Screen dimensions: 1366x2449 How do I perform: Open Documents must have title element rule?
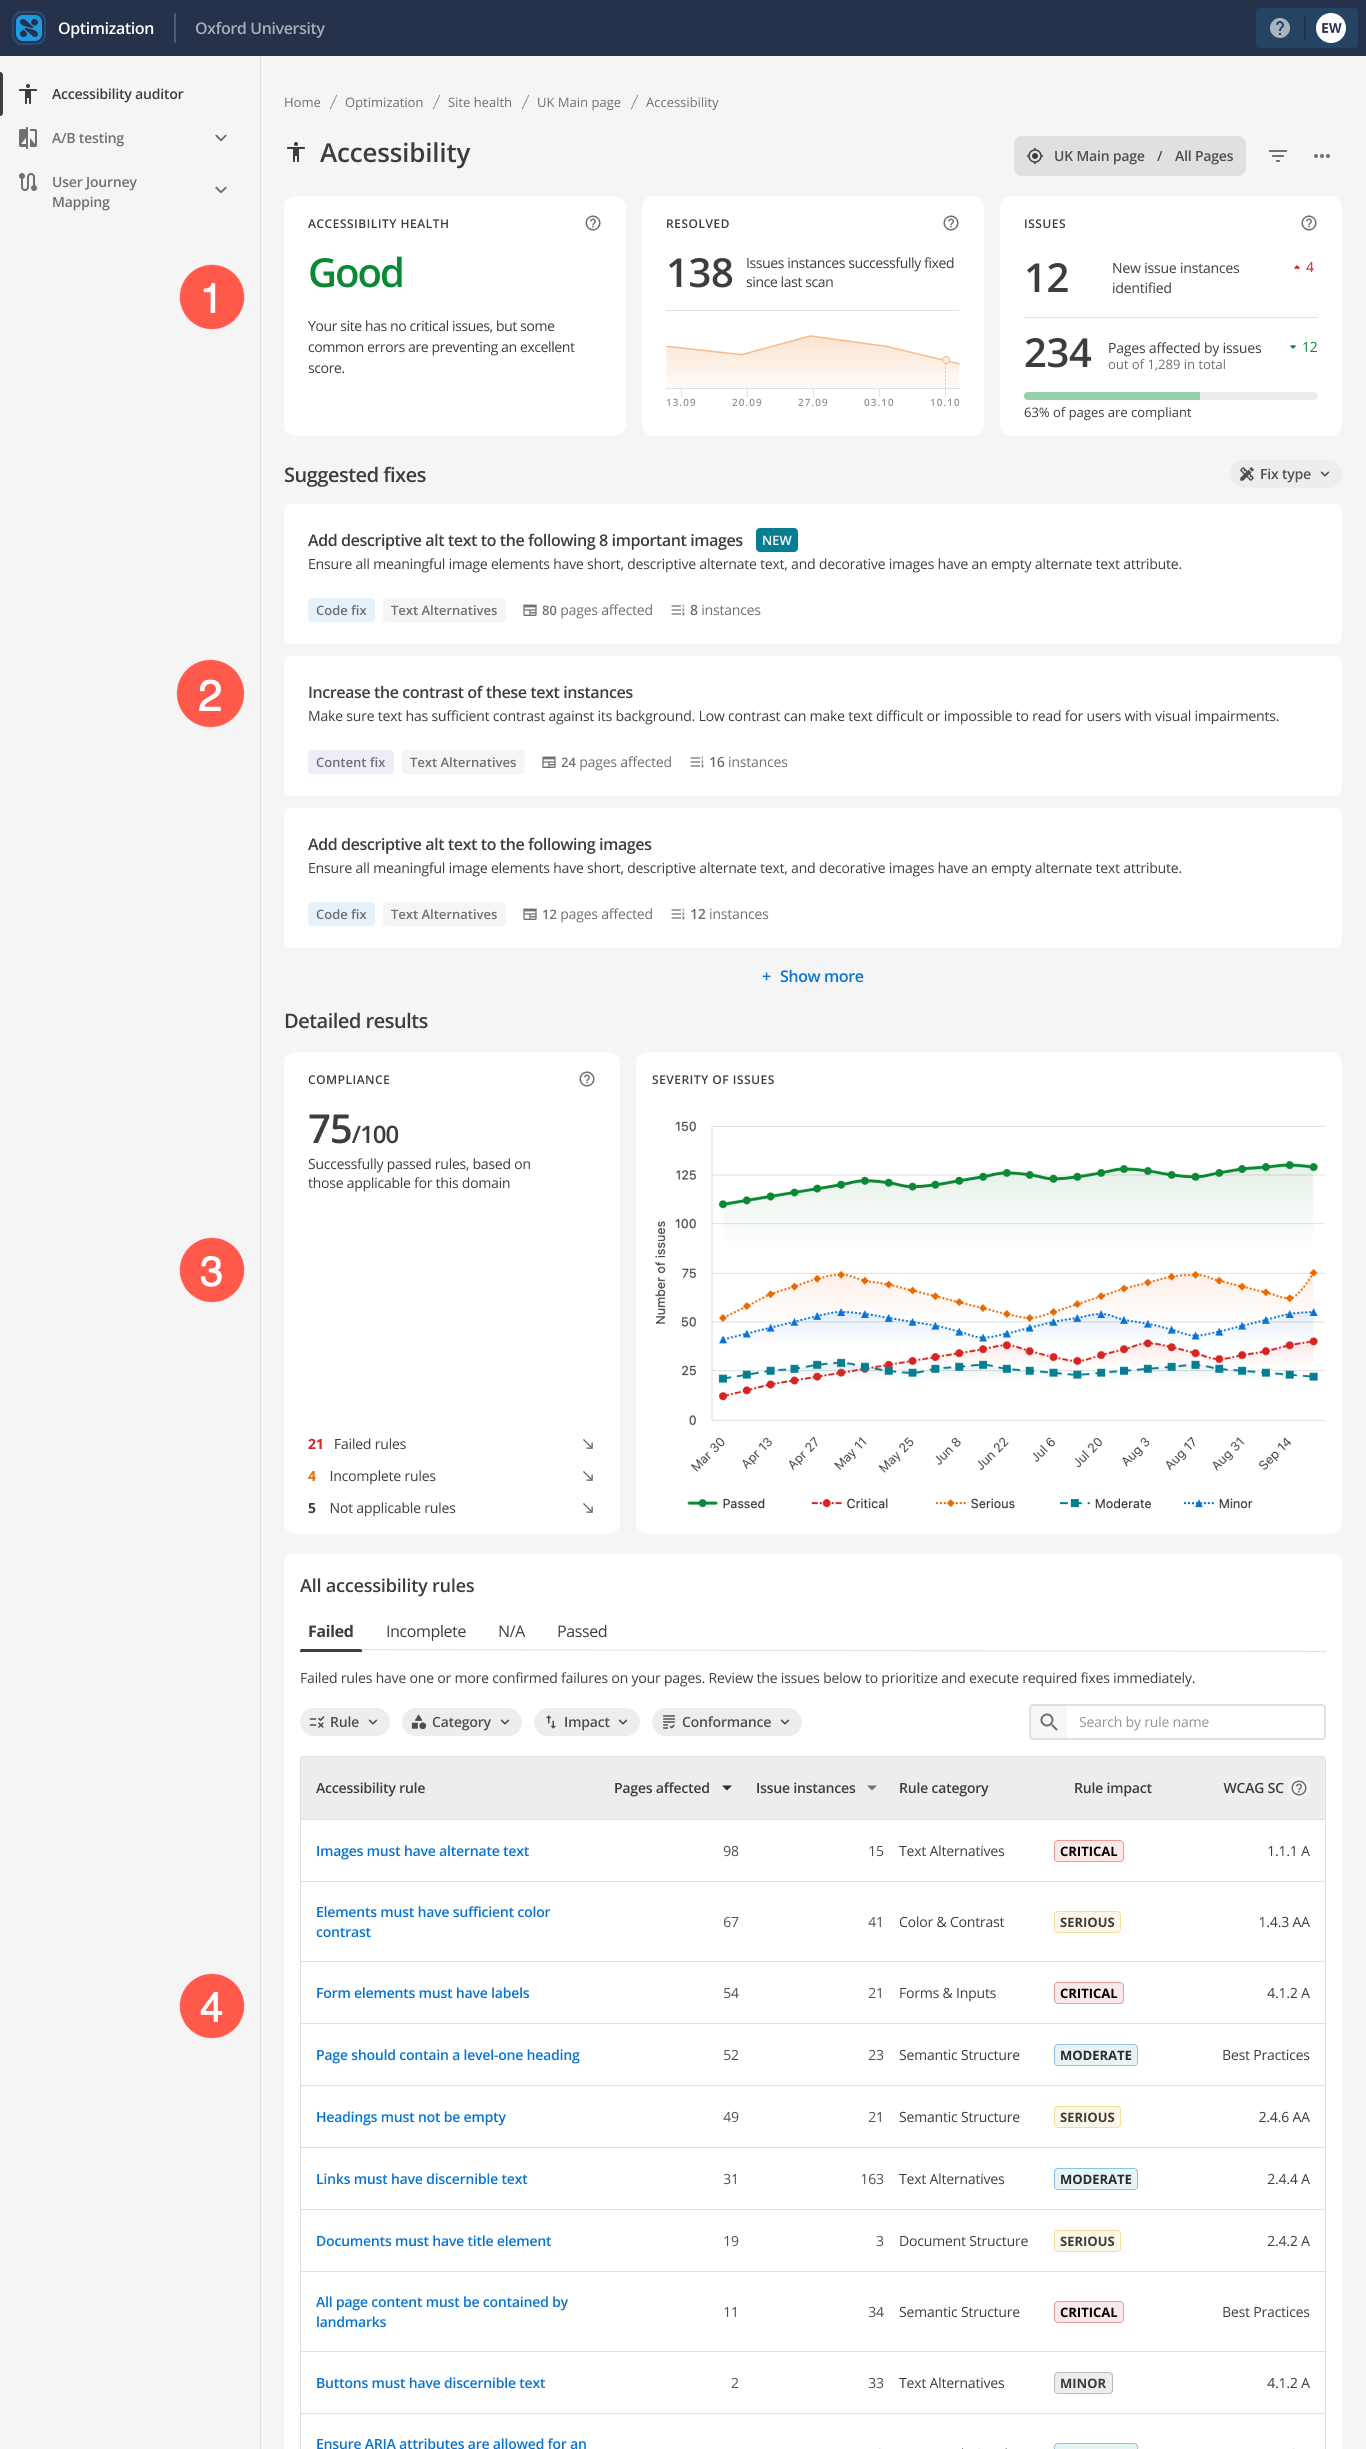[x=434, y=2241]
